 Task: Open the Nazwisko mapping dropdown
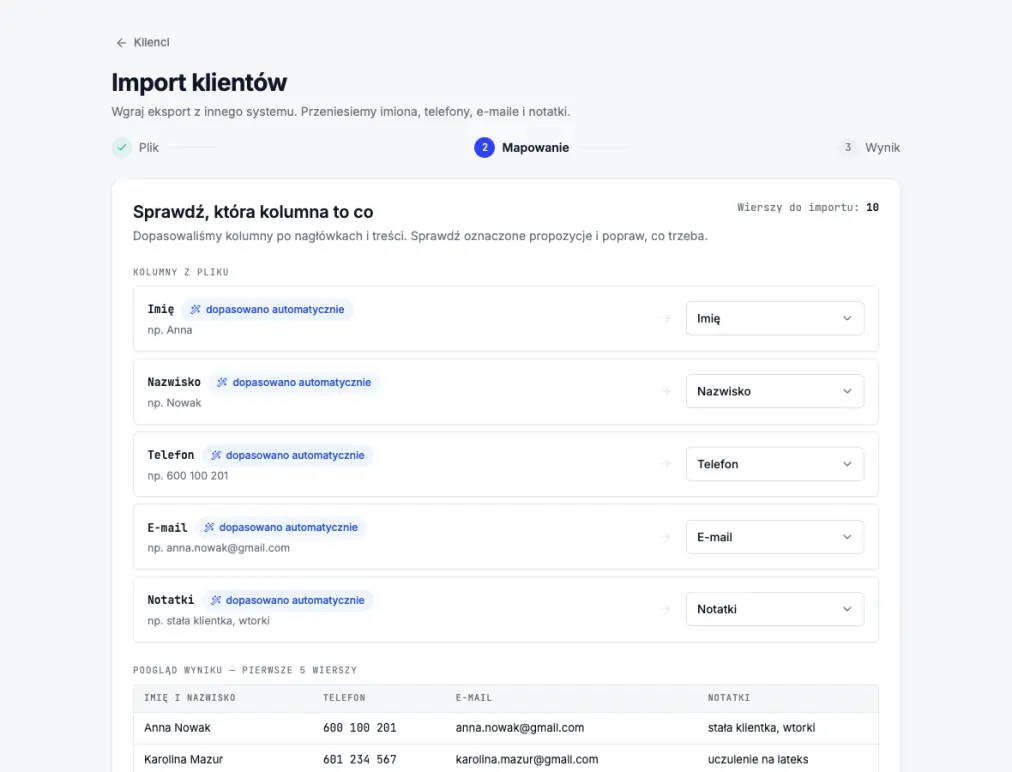coord(774,391)
